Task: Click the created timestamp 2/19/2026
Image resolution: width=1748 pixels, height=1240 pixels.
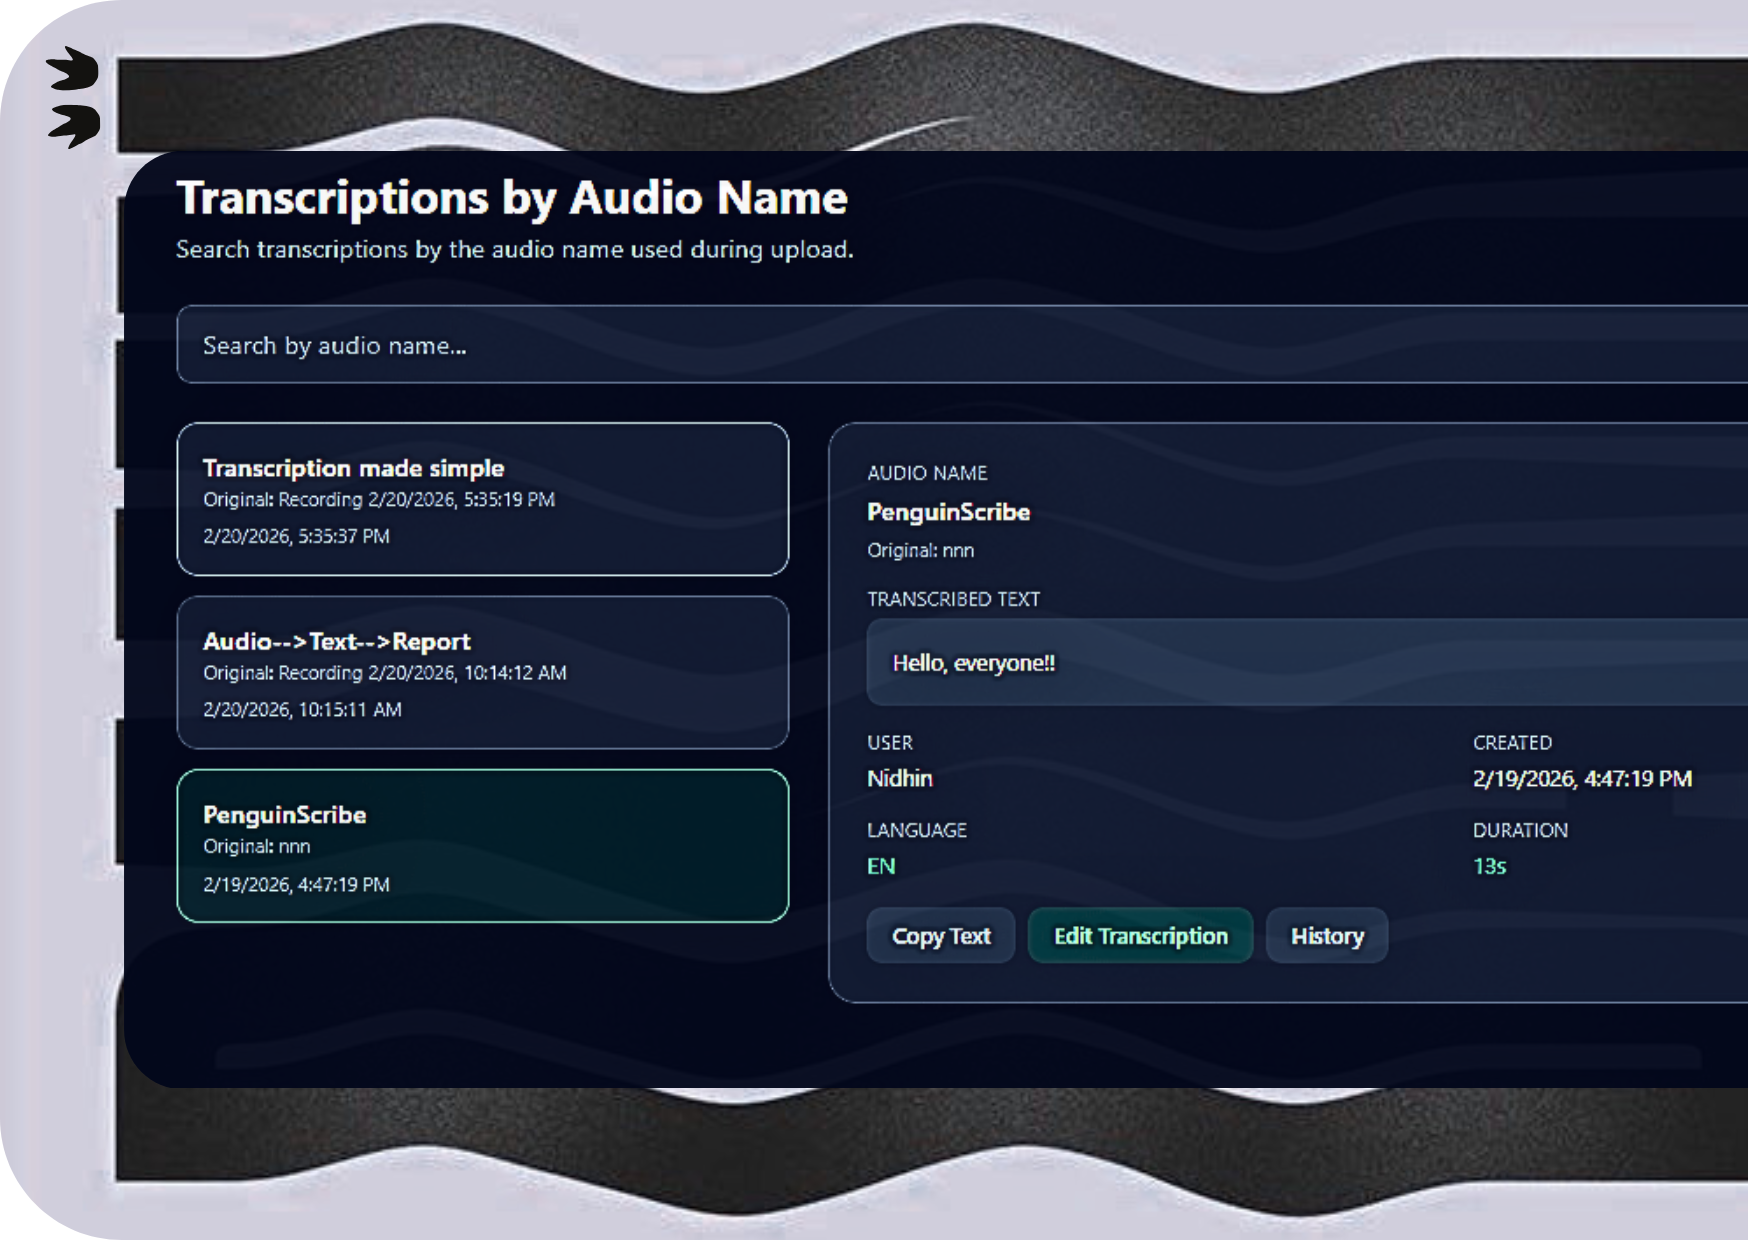Action: click(x=1581, y=778)
